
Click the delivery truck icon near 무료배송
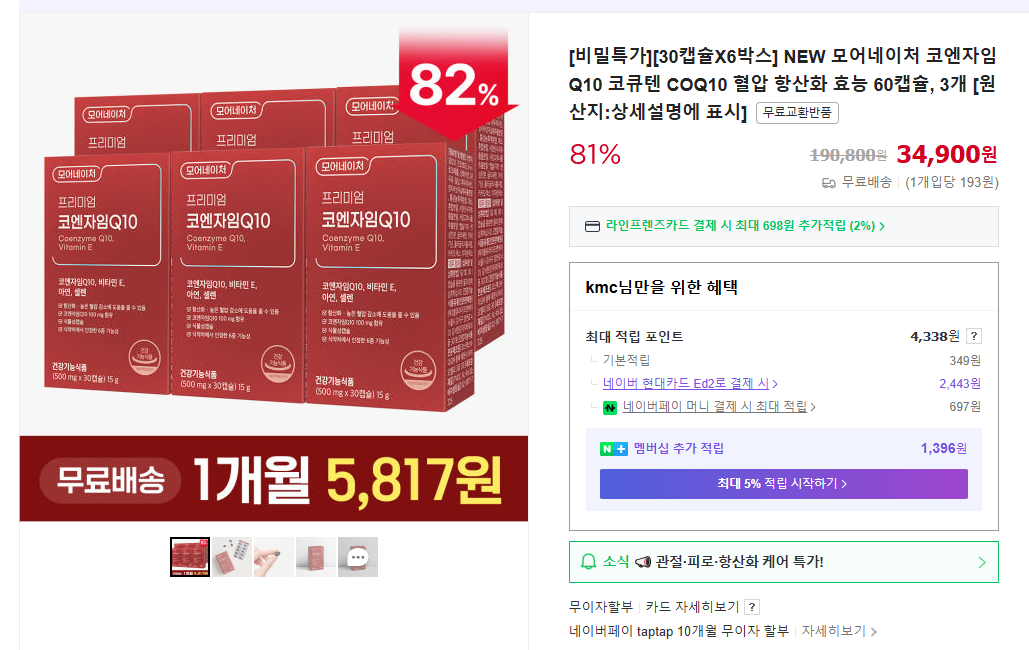[x=828, y=183]
